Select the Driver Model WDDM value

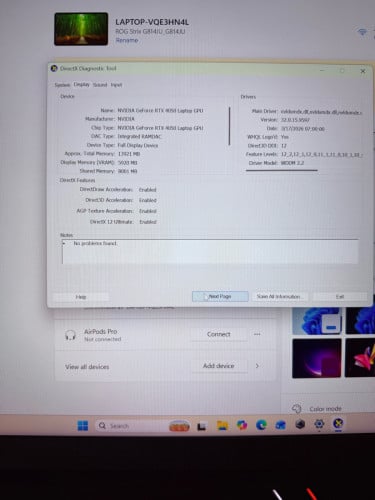(x=292, y=163)
